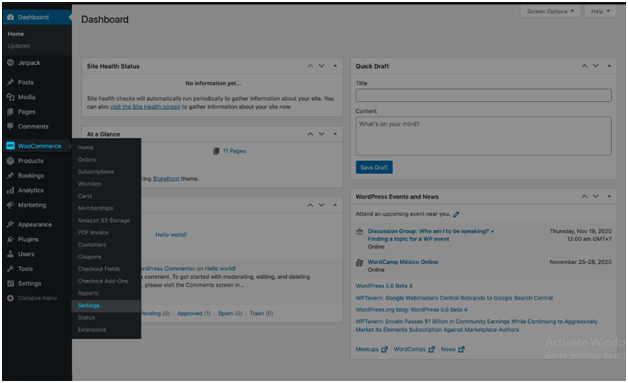The image size is (628, 383).
Task: Open the WordCamp México Online event link
Action: (x=403, y=262)
